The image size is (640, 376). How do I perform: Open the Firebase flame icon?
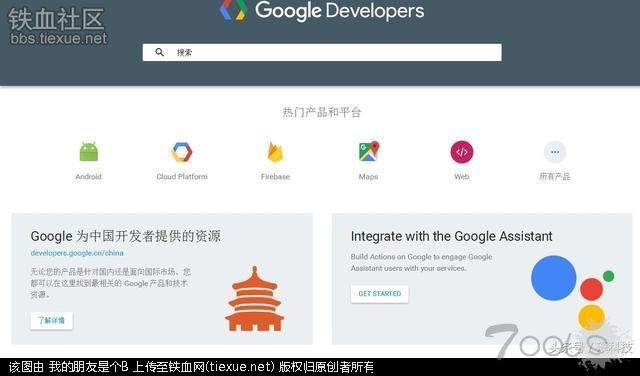[275, 152]
